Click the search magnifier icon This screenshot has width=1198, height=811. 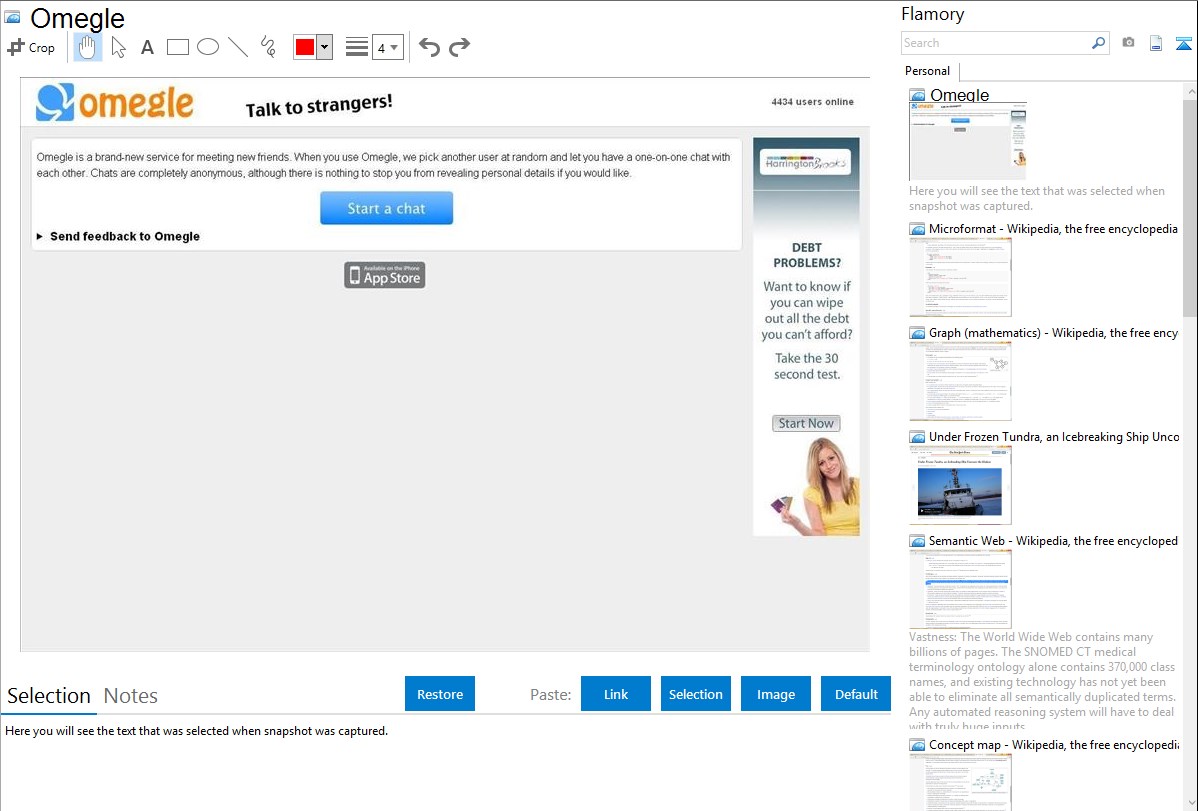(1099, 43)
